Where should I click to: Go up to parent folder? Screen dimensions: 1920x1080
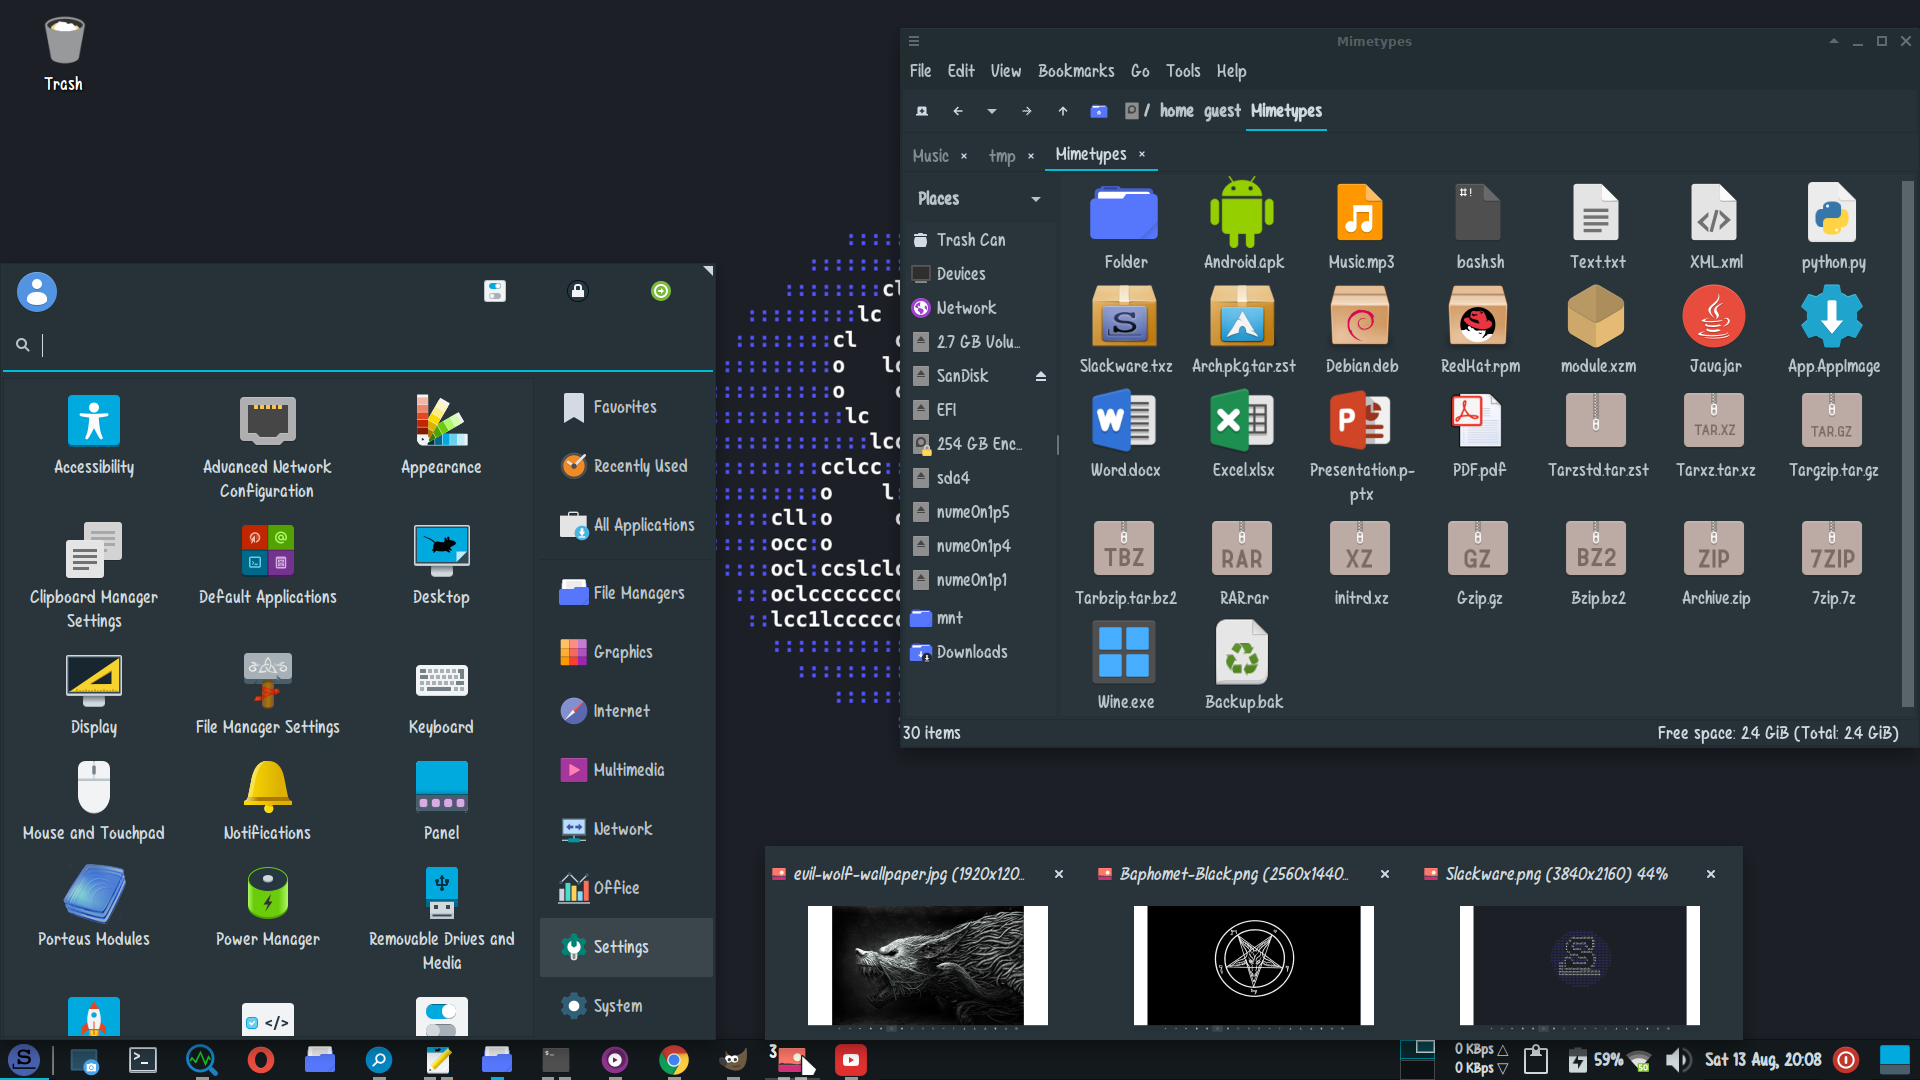click(x=1063, y=111)
